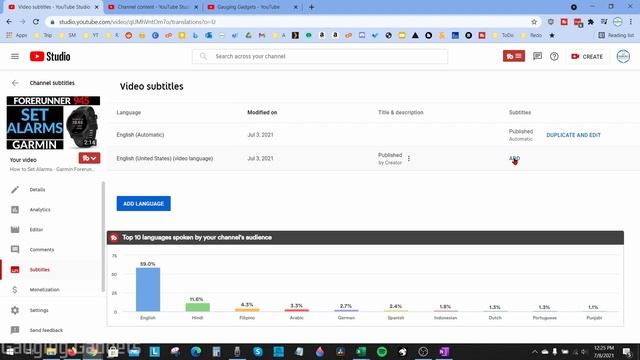
Task: Open the Chrome extensions puzzle icon
Action: 591,22
